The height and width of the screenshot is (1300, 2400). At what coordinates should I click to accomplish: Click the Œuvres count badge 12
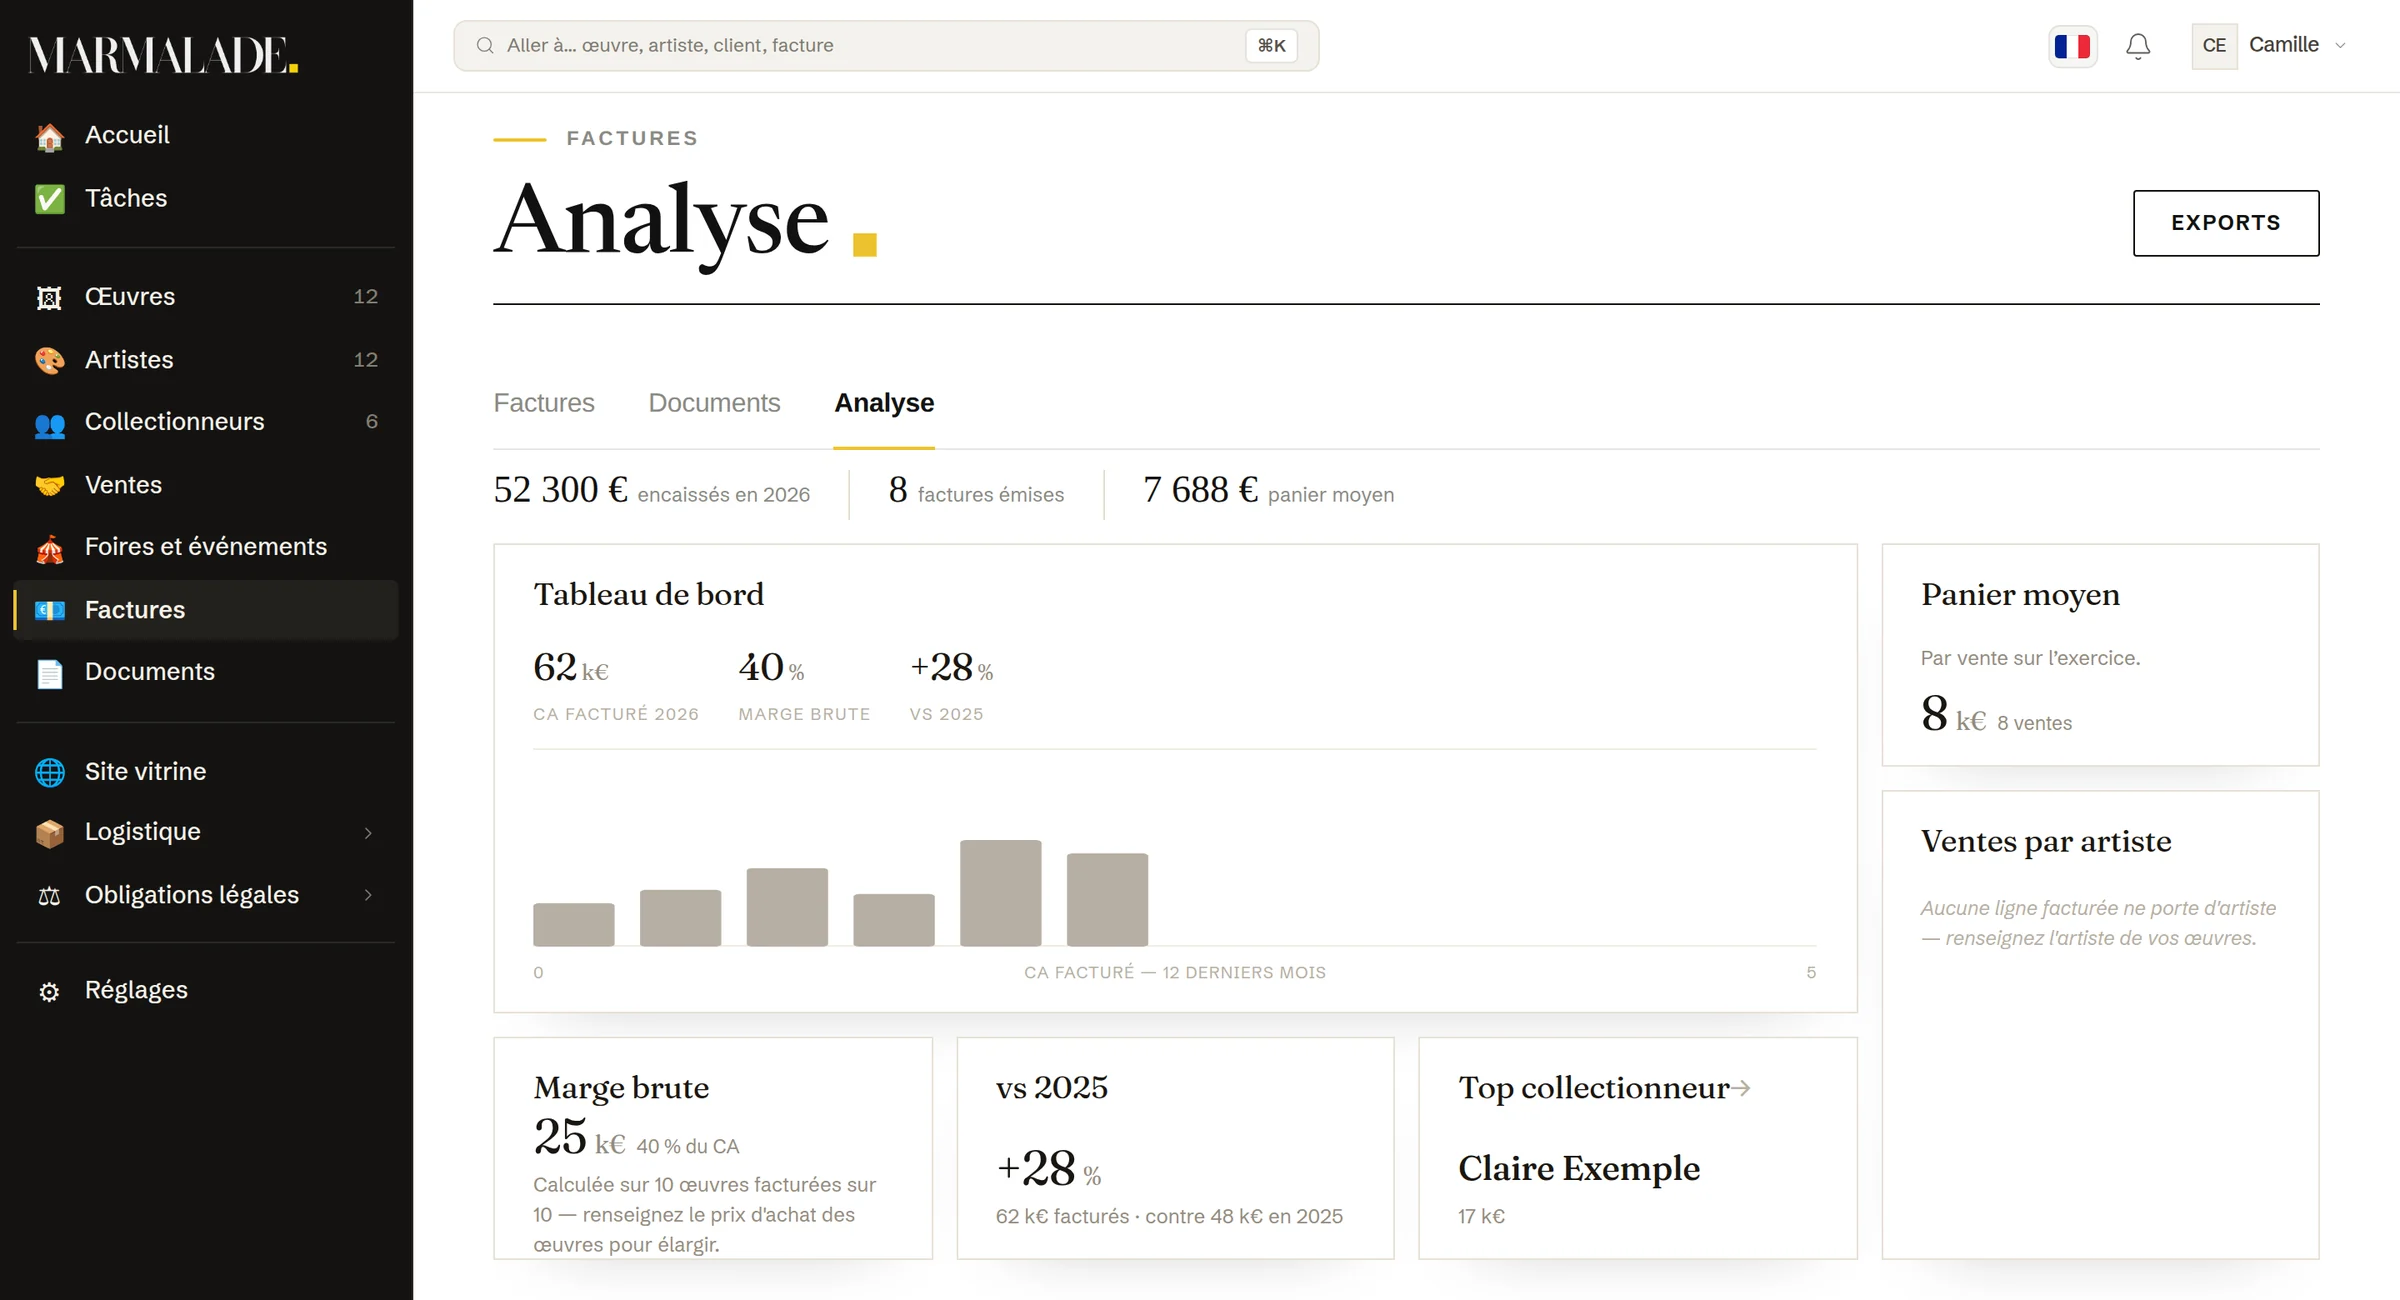coord(366,296)
